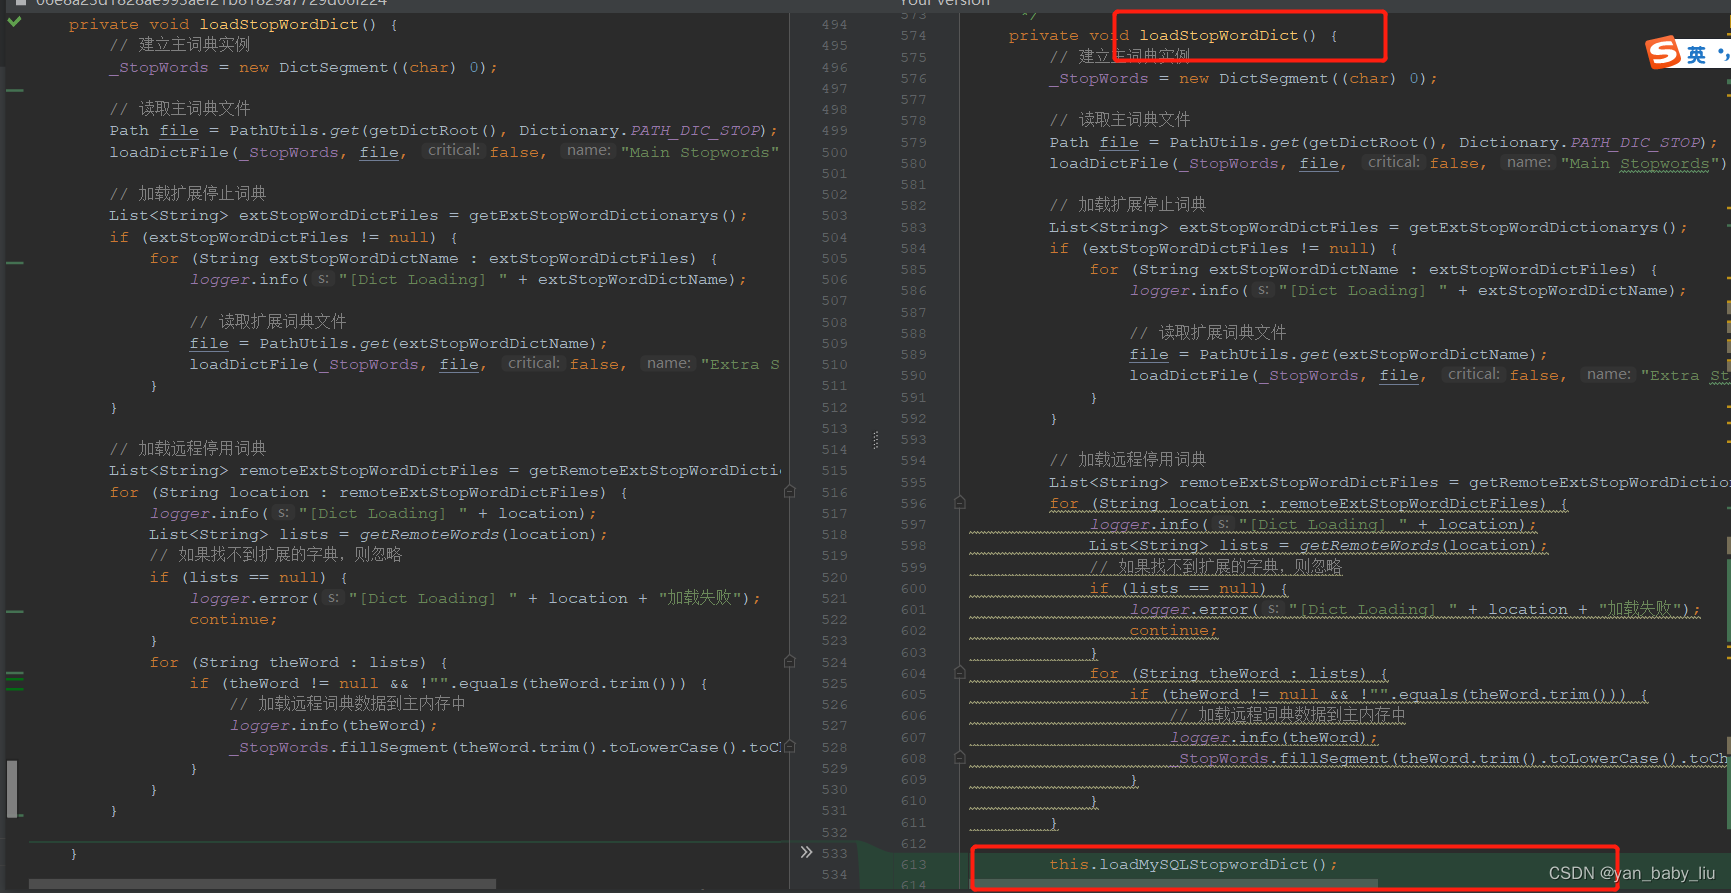Click the 'critical:' hint on left Main Stopwords line
The height and width of the screenshot is (893, 1731).
coord(453,150)
